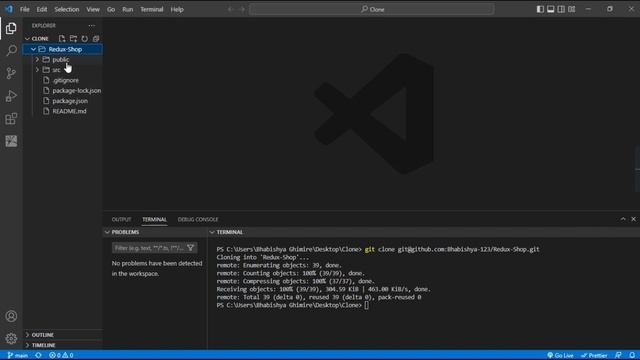
Task: Open the Explorer view in activity bar
Action: tap(11, 28)
